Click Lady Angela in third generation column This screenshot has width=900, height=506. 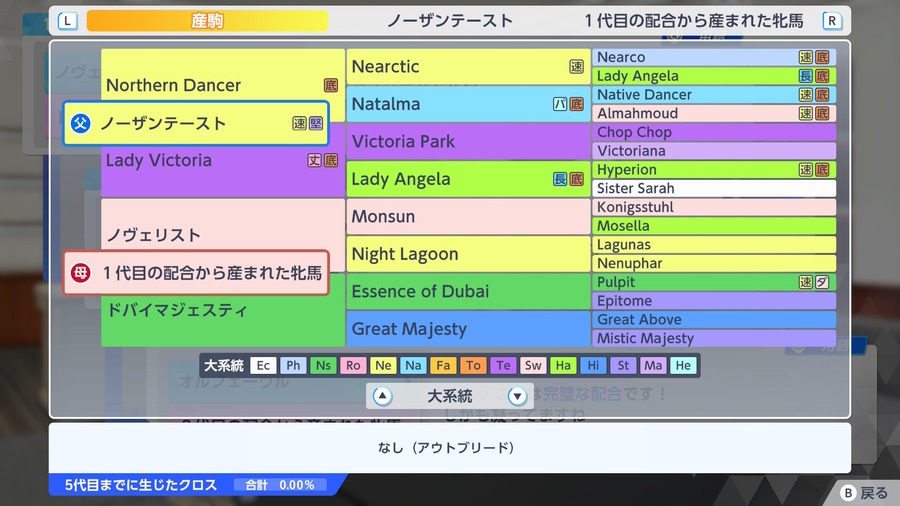click(x=468, y=179)
